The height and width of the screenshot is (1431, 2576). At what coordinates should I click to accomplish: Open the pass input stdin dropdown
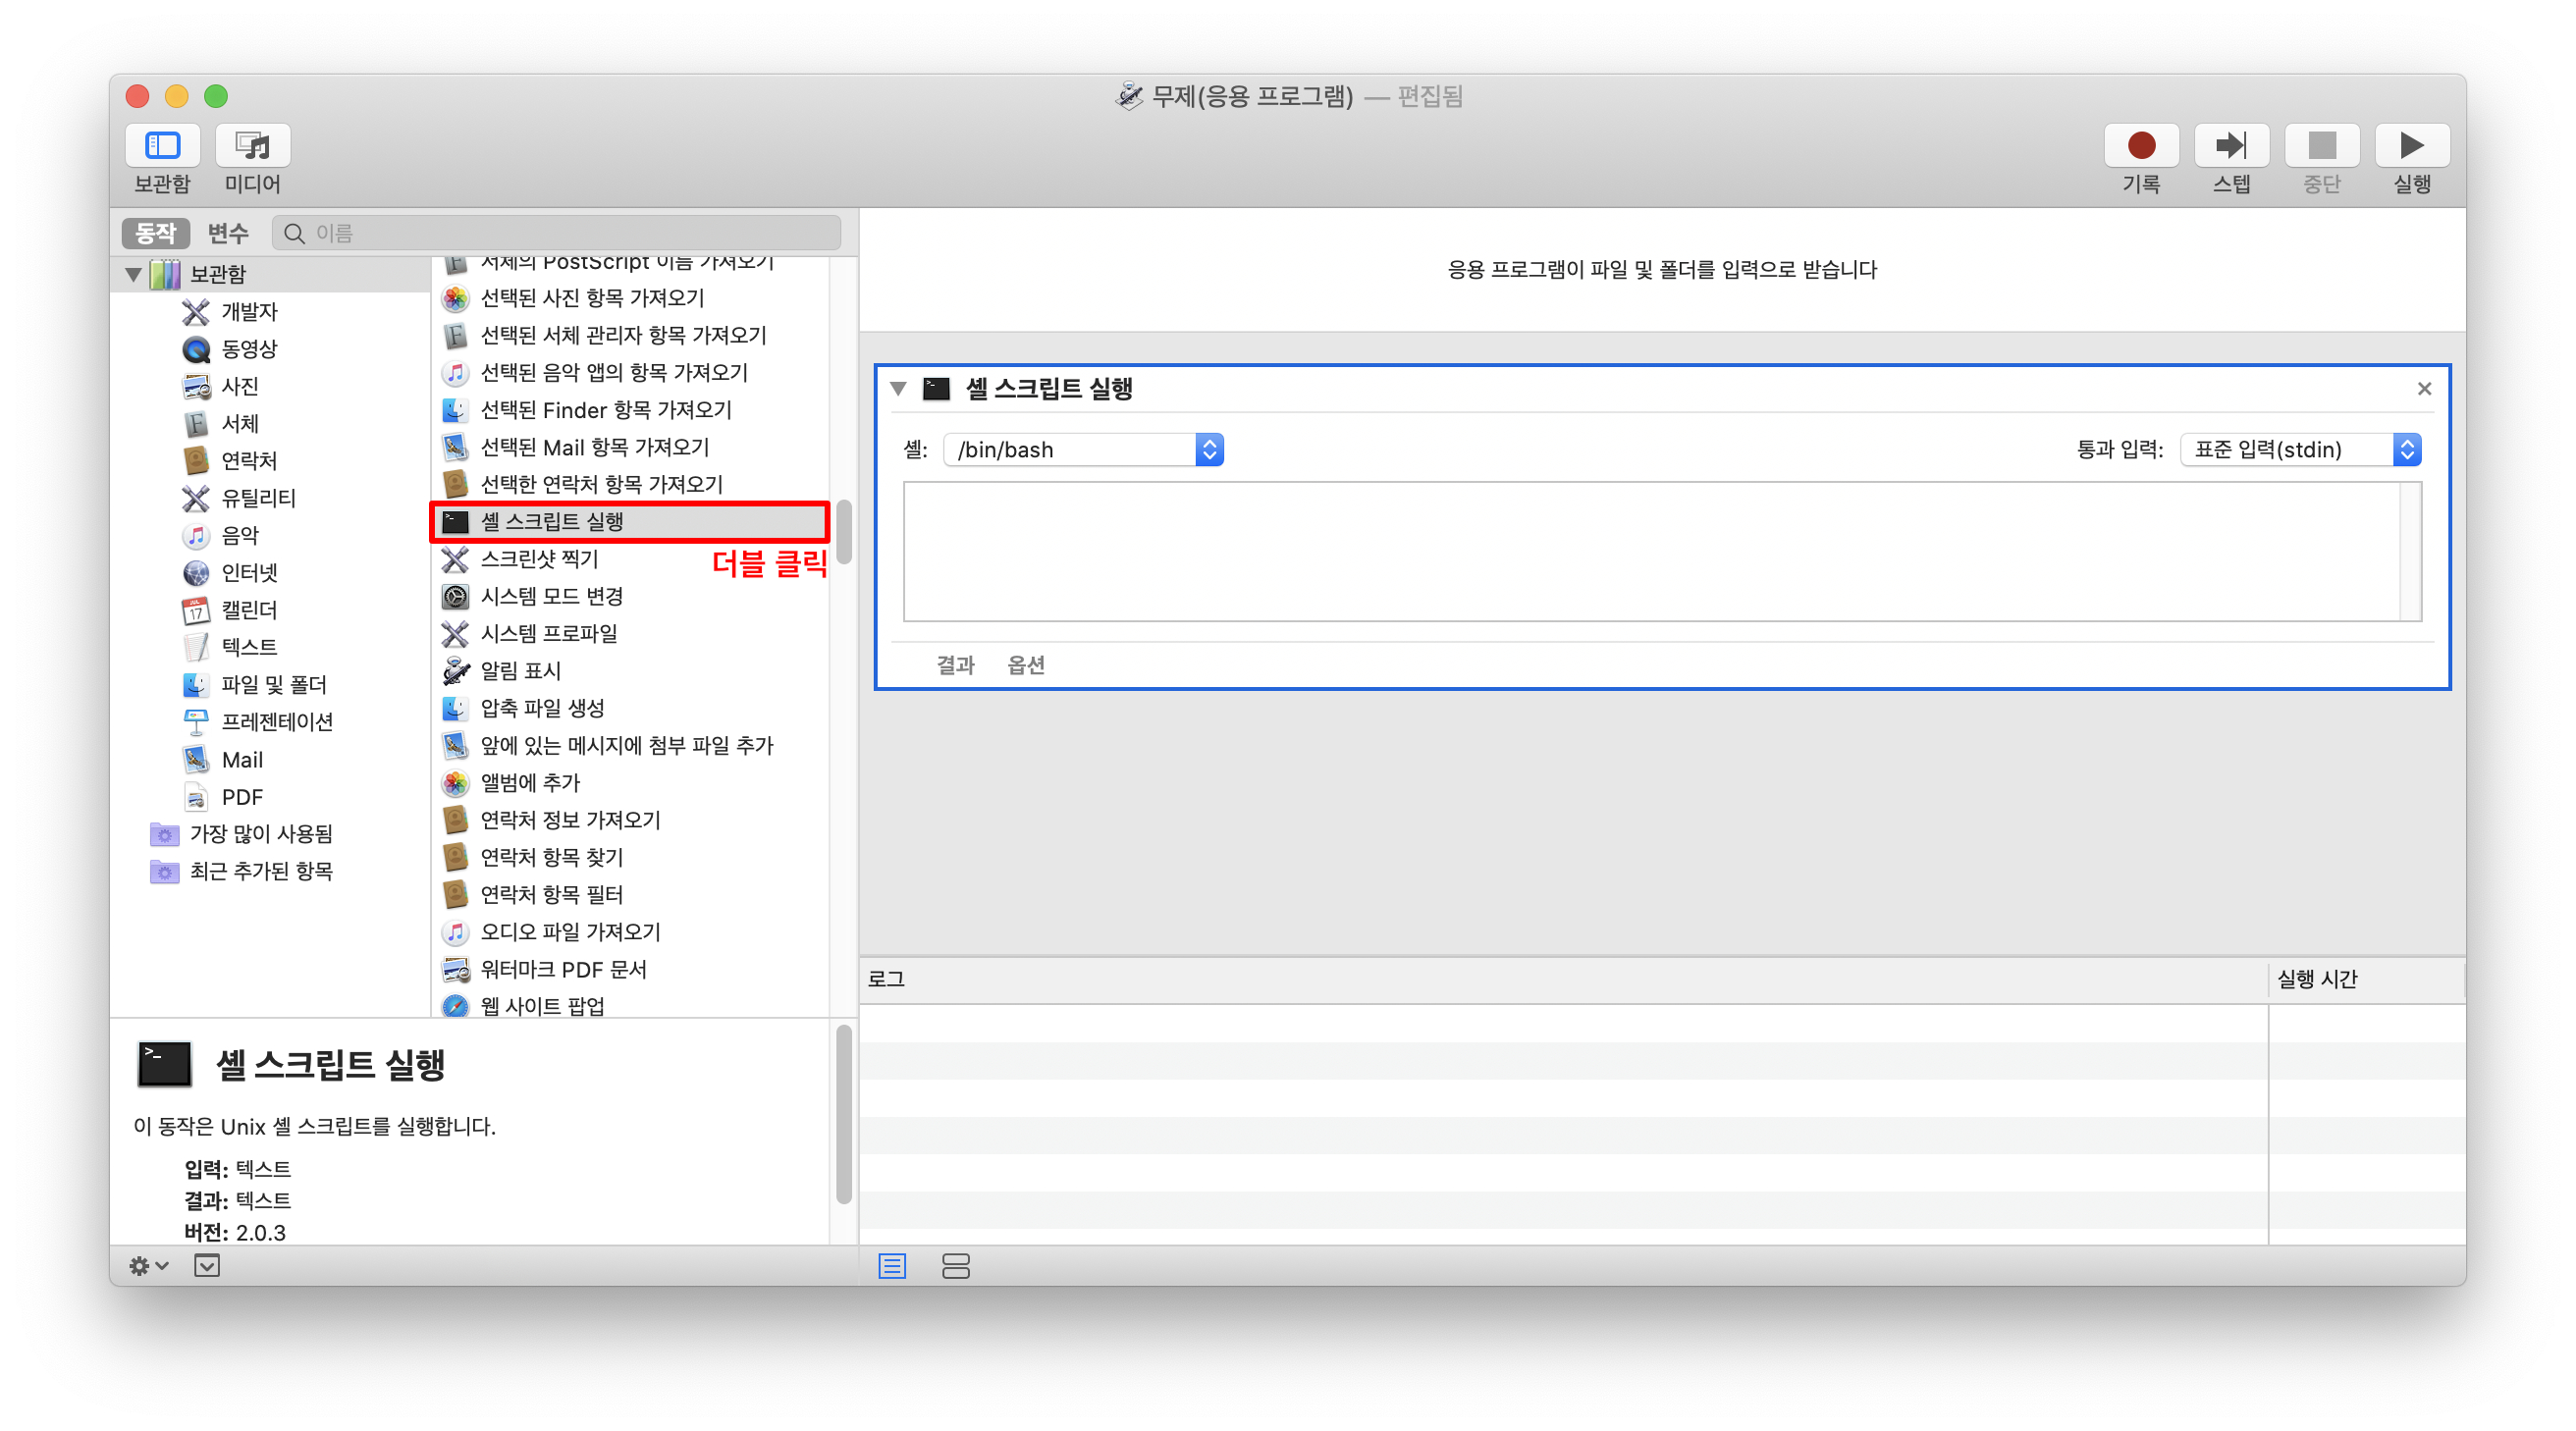(x=2299, y=450)
